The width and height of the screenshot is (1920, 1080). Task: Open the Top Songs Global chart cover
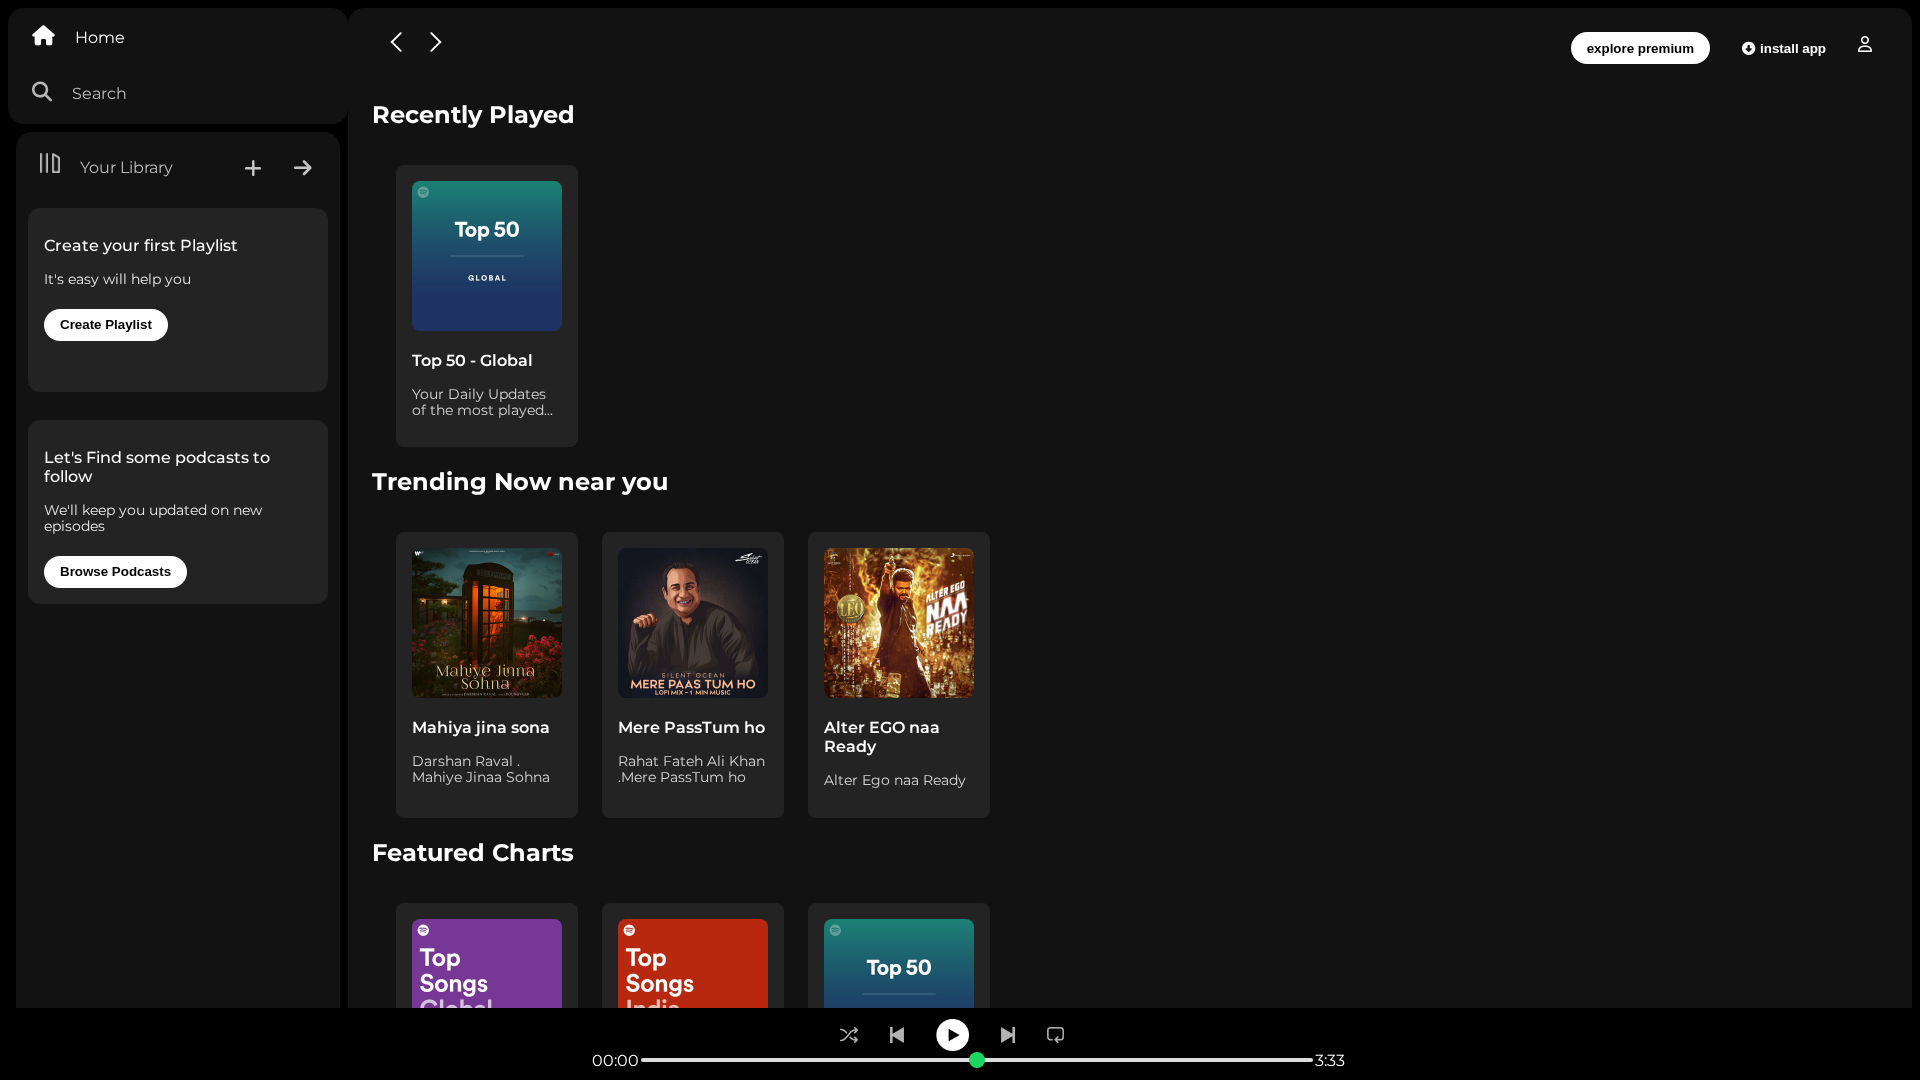tap(487, 963)
